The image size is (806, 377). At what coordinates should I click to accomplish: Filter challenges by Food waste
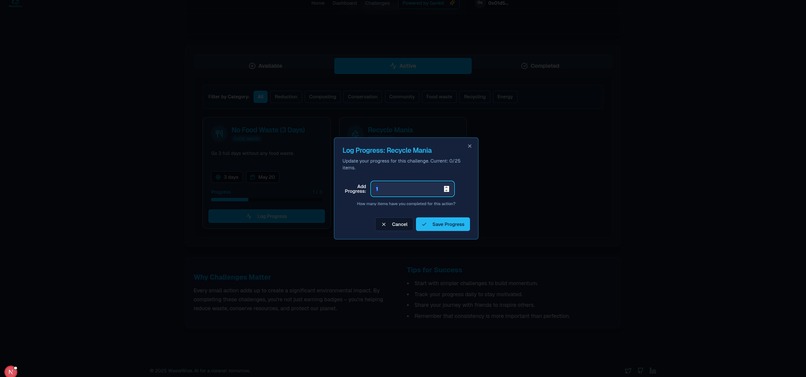[x=439, y=97]
